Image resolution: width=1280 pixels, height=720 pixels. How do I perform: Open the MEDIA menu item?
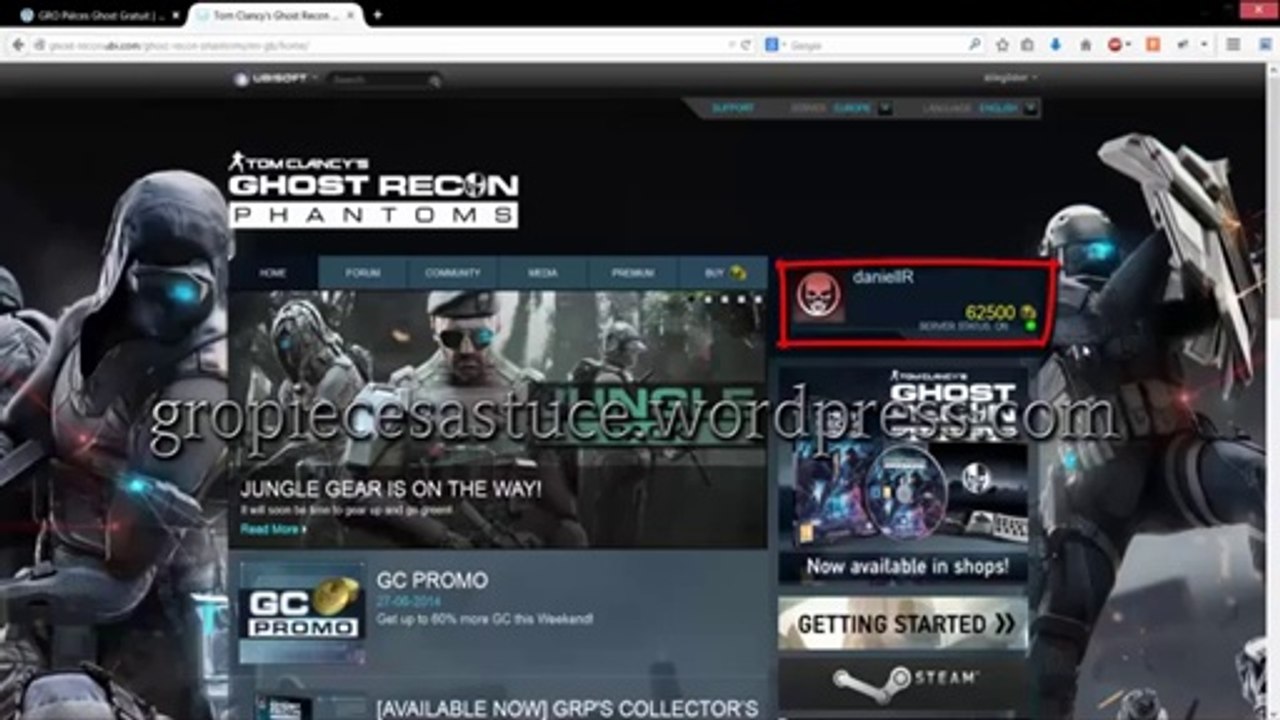tap(543, 273)
